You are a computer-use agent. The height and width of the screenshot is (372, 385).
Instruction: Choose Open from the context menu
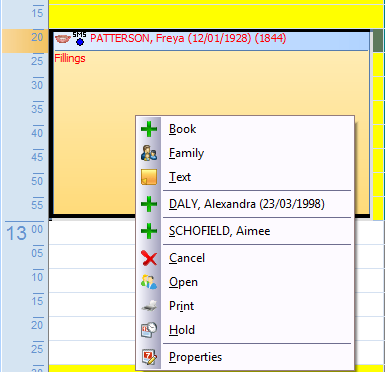pyautogui.click(x=245, y=282)
